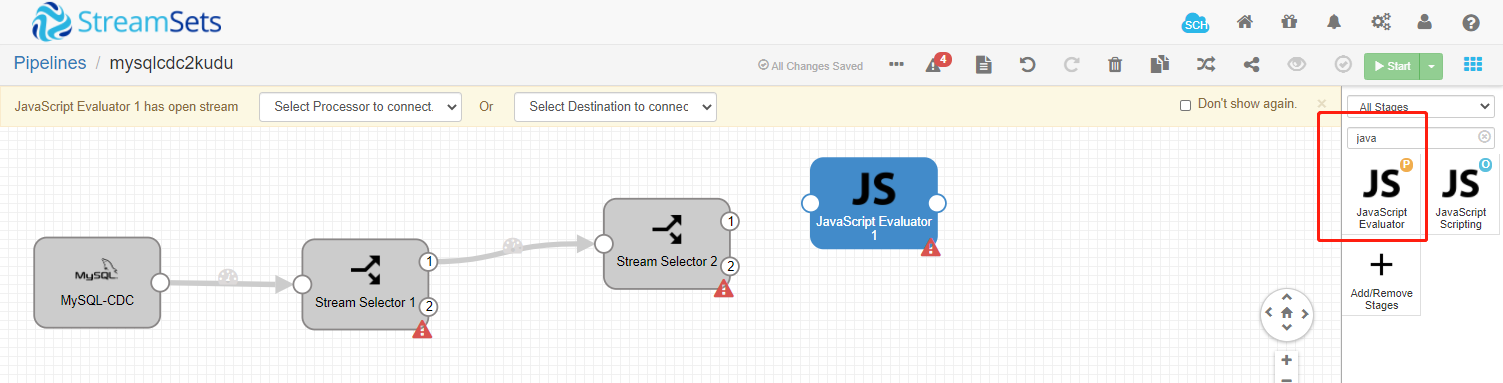The height and width of the screenshot is (383, 1503).
Task: Click output port 2 of Stream Selector 2
Action: [x=731, y=266]
